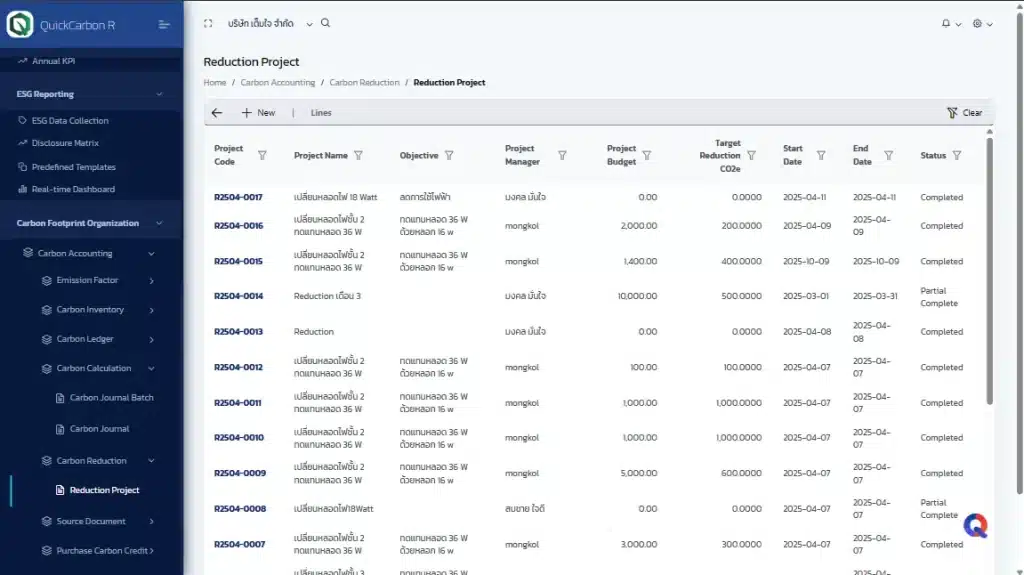Click the page vertical scrollbar
This screenshot has width=1024, height=575.
point(1019,252)
